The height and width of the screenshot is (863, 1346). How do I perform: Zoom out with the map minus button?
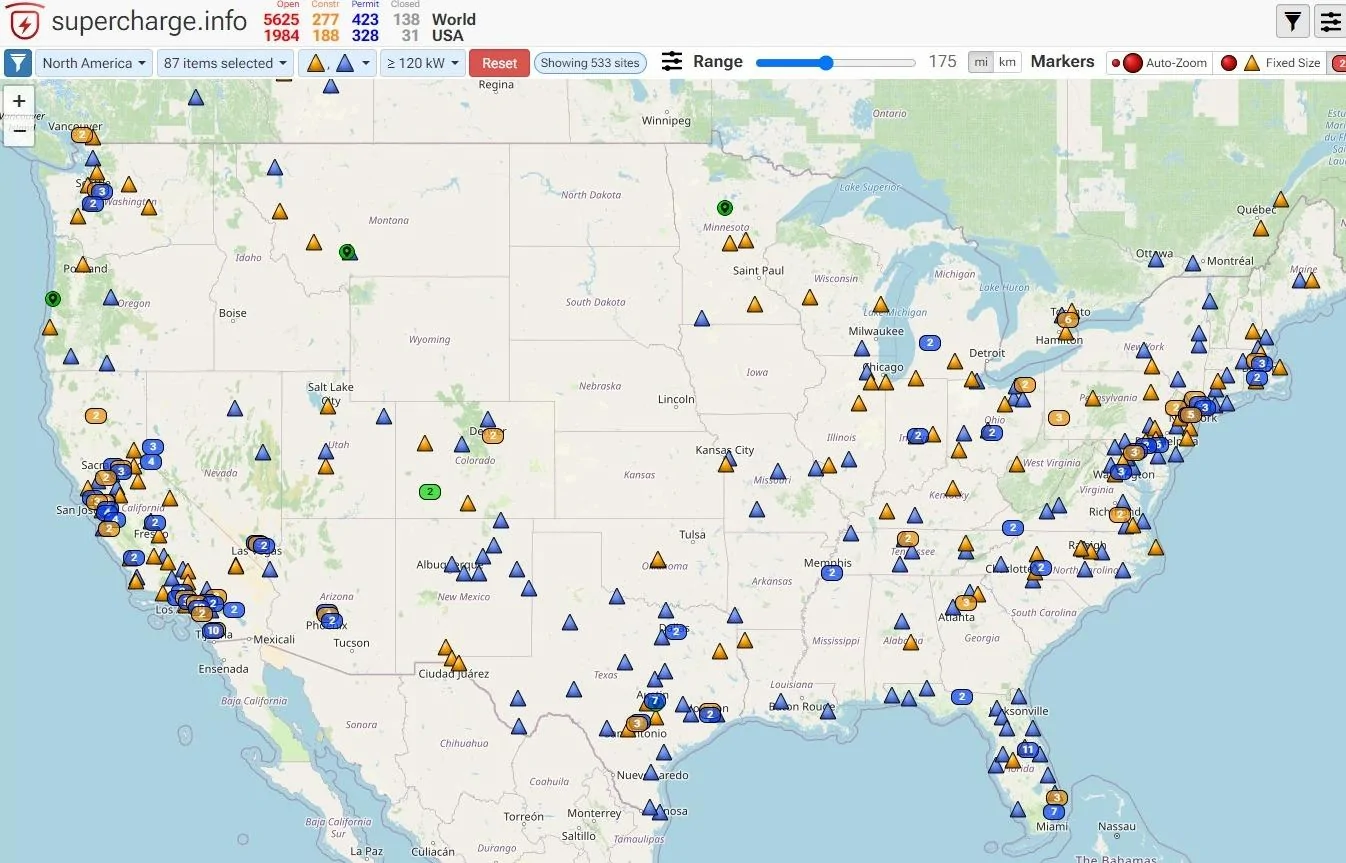pos(19,131)
